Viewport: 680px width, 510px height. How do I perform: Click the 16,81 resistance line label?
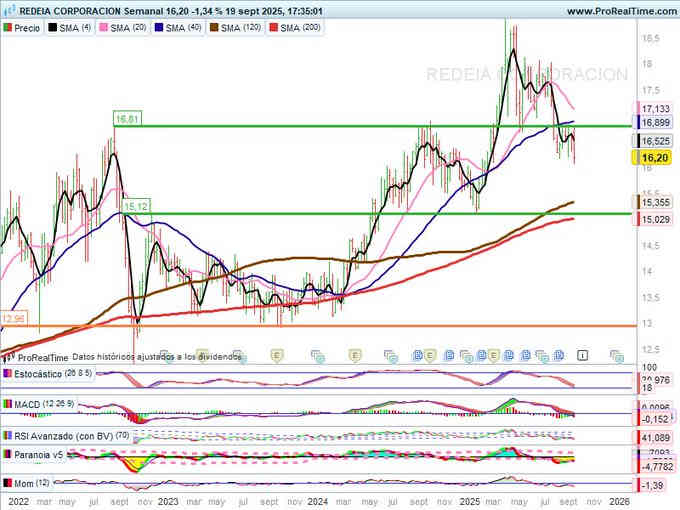tap(128, 118)
